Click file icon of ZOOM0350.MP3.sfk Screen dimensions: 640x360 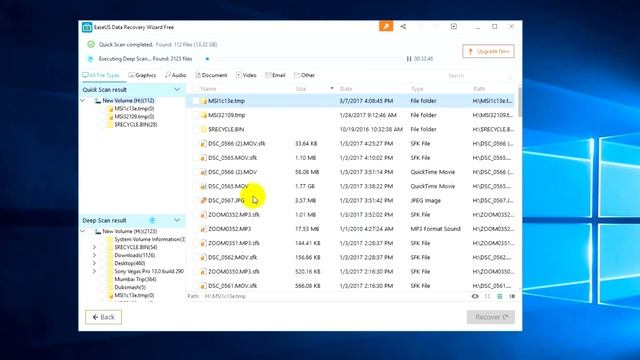(203, 271)
